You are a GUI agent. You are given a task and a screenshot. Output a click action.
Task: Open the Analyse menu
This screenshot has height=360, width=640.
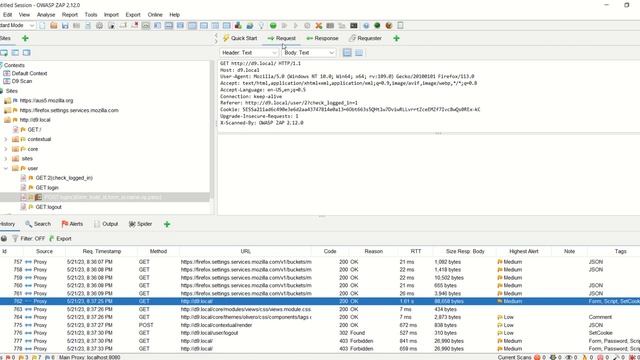click(x=46, y=15)
